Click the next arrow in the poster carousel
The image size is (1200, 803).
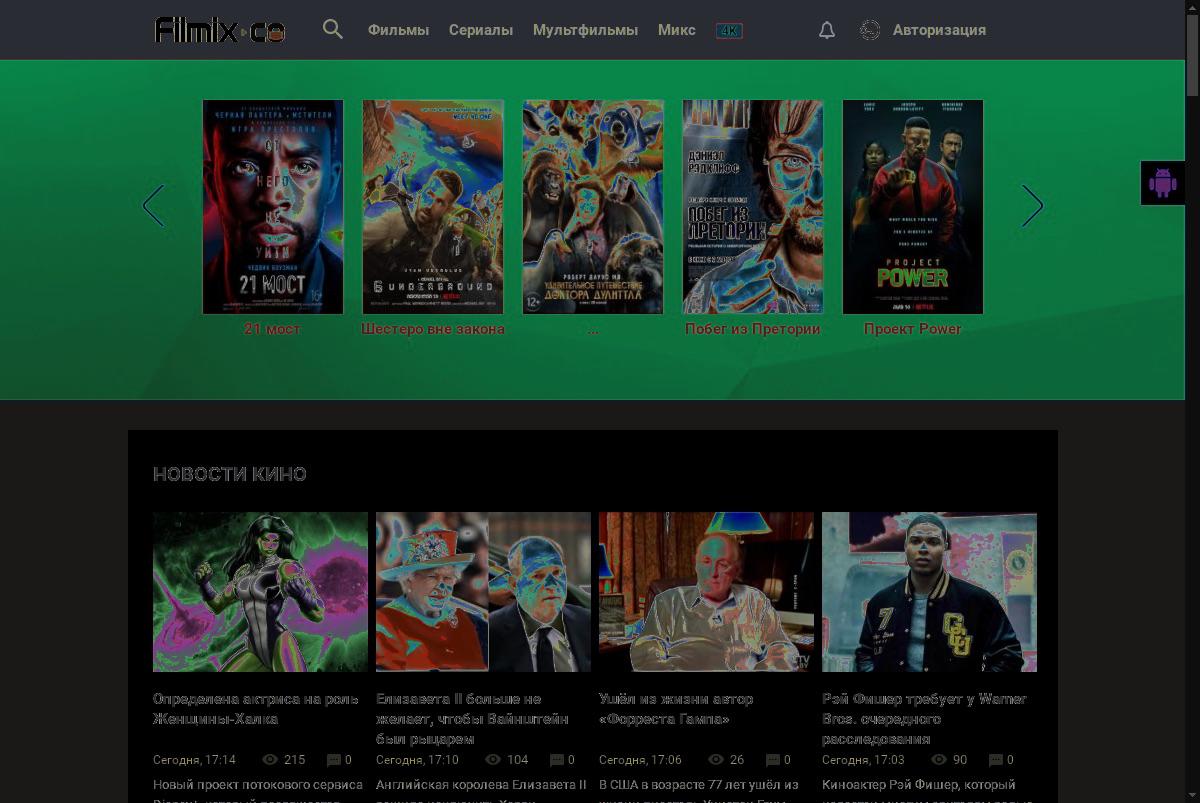[x=1032, y=206]
